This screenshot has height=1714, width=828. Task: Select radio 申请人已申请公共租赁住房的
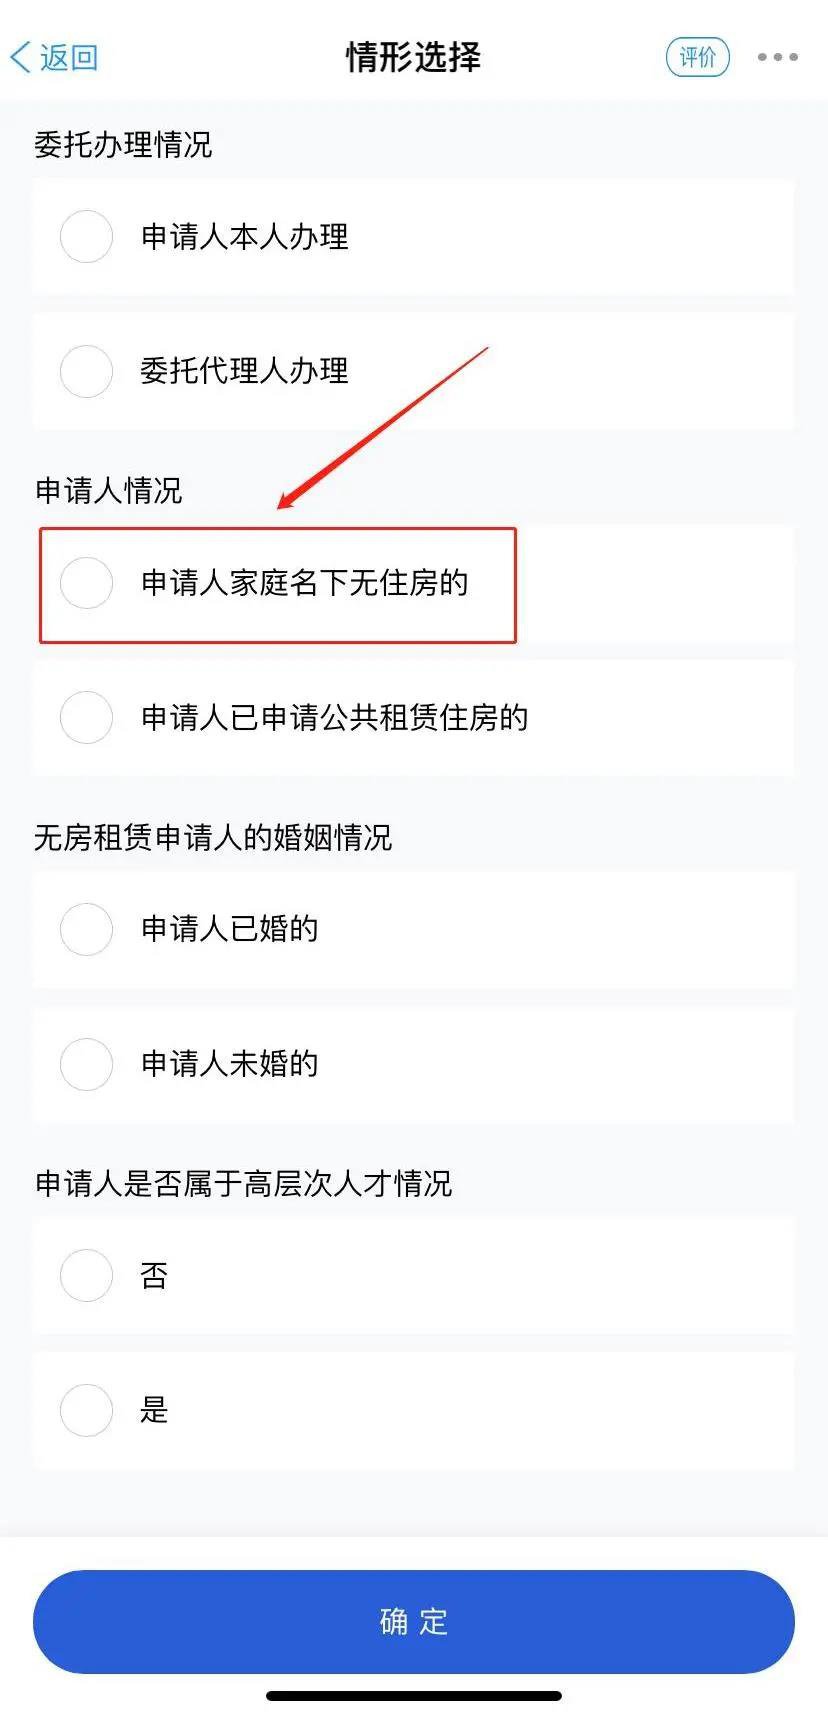click(87, 717)
